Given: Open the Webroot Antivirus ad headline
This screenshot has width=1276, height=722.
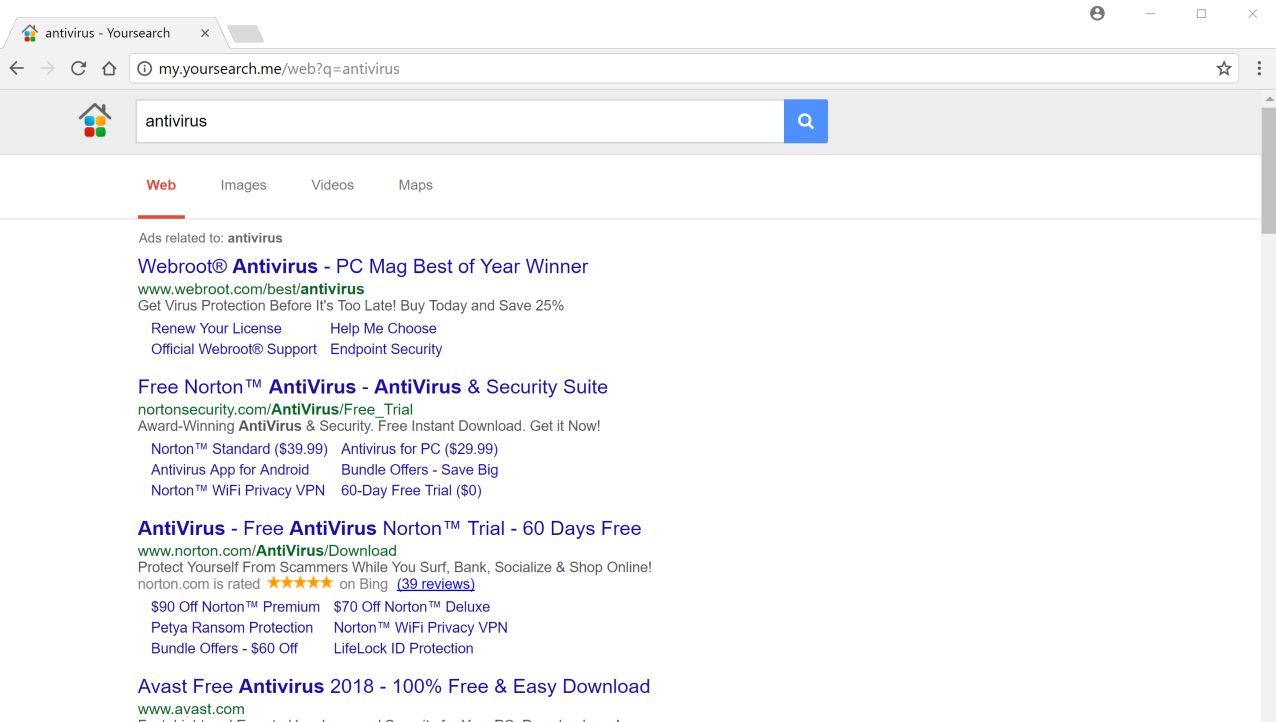Looking at the screenshot, I should click(x=362, y=267).
